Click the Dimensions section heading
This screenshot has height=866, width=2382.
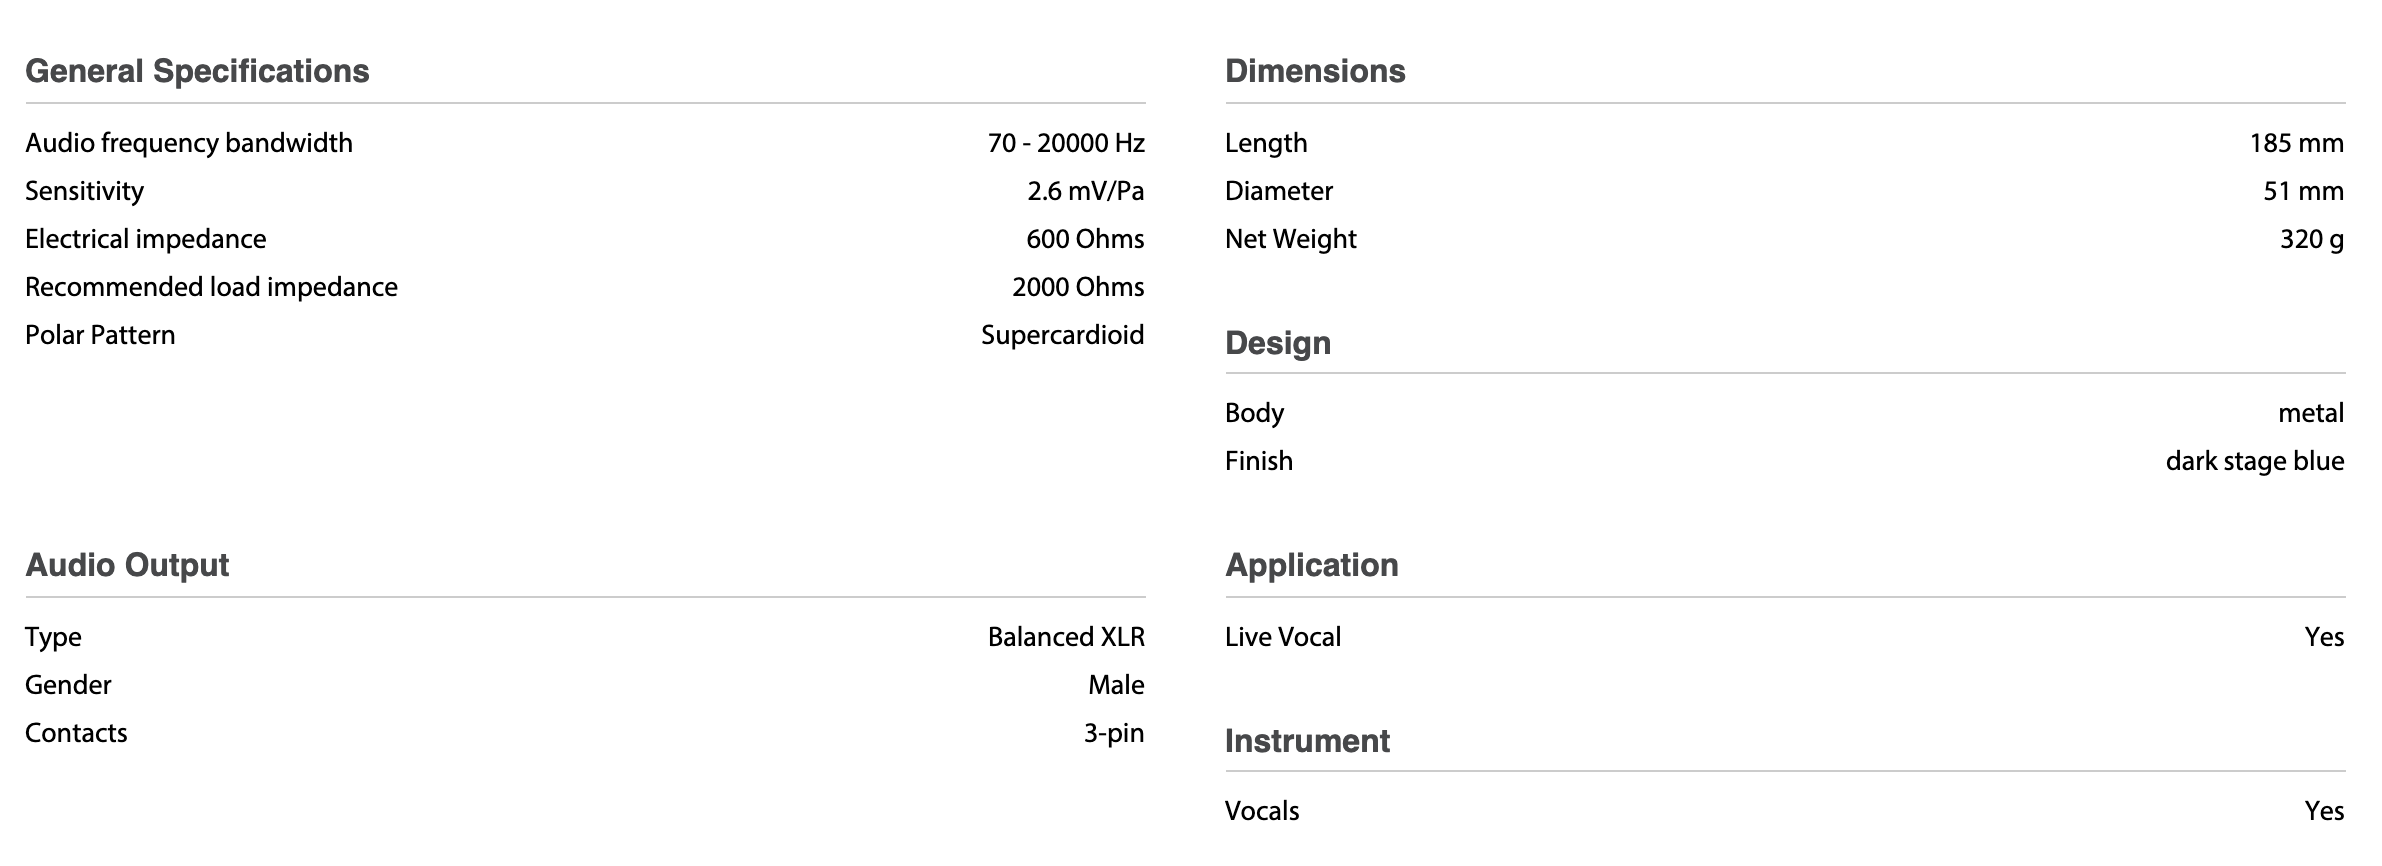click(x=1315, y=71)
